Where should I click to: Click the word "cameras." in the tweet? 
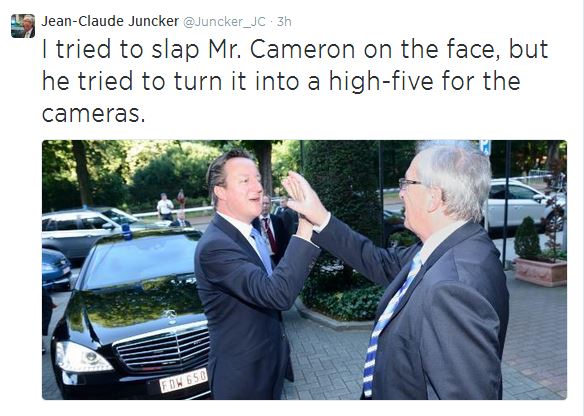(x=93, y=114)
